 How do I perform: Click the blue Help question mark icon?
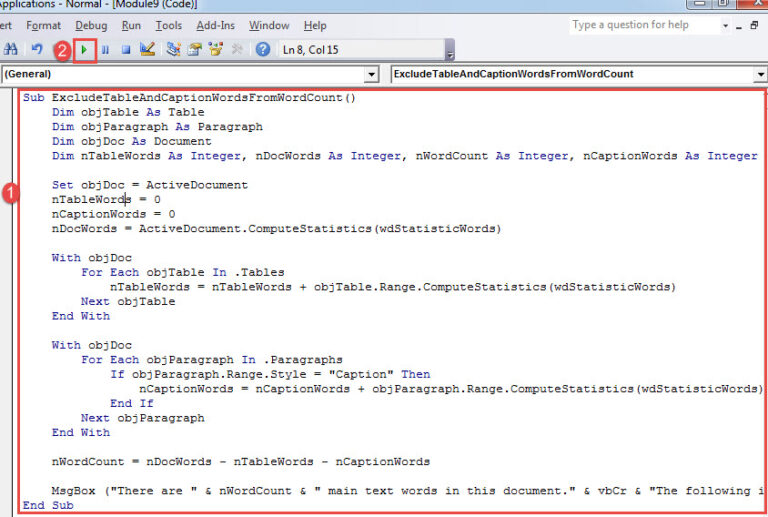coord(263,49)
